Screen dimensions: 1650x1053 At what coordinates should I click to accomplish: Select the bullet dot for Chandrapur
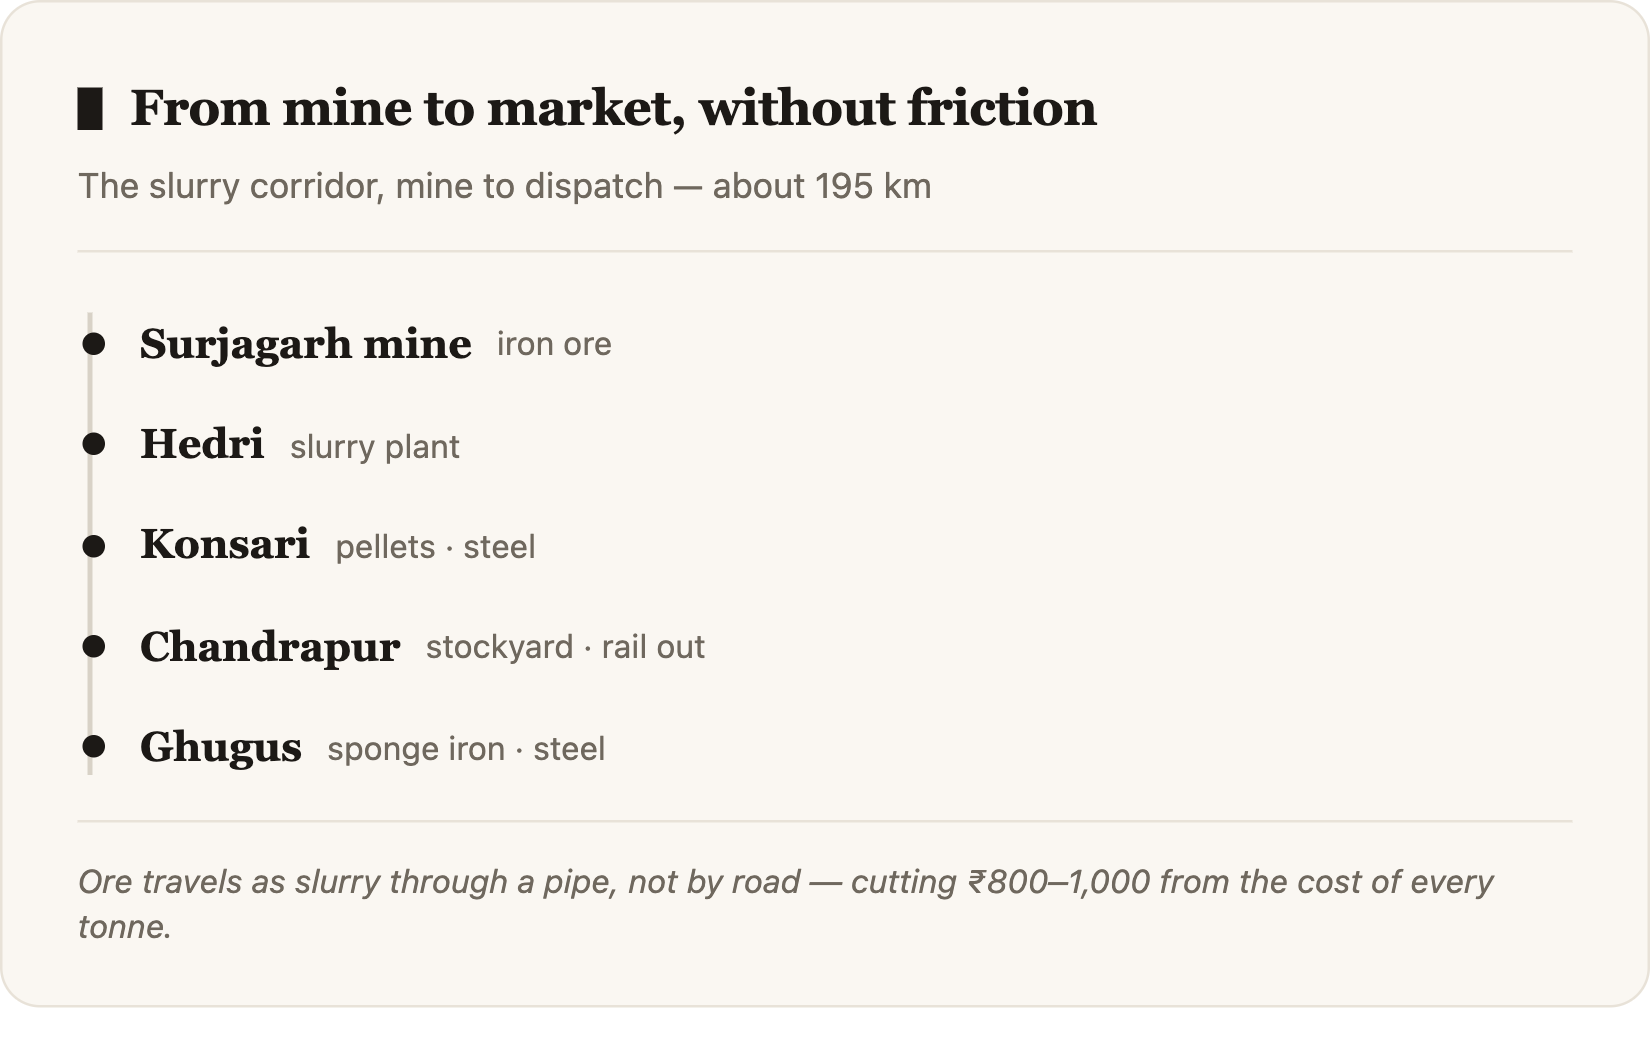click(x=94, y=647)
